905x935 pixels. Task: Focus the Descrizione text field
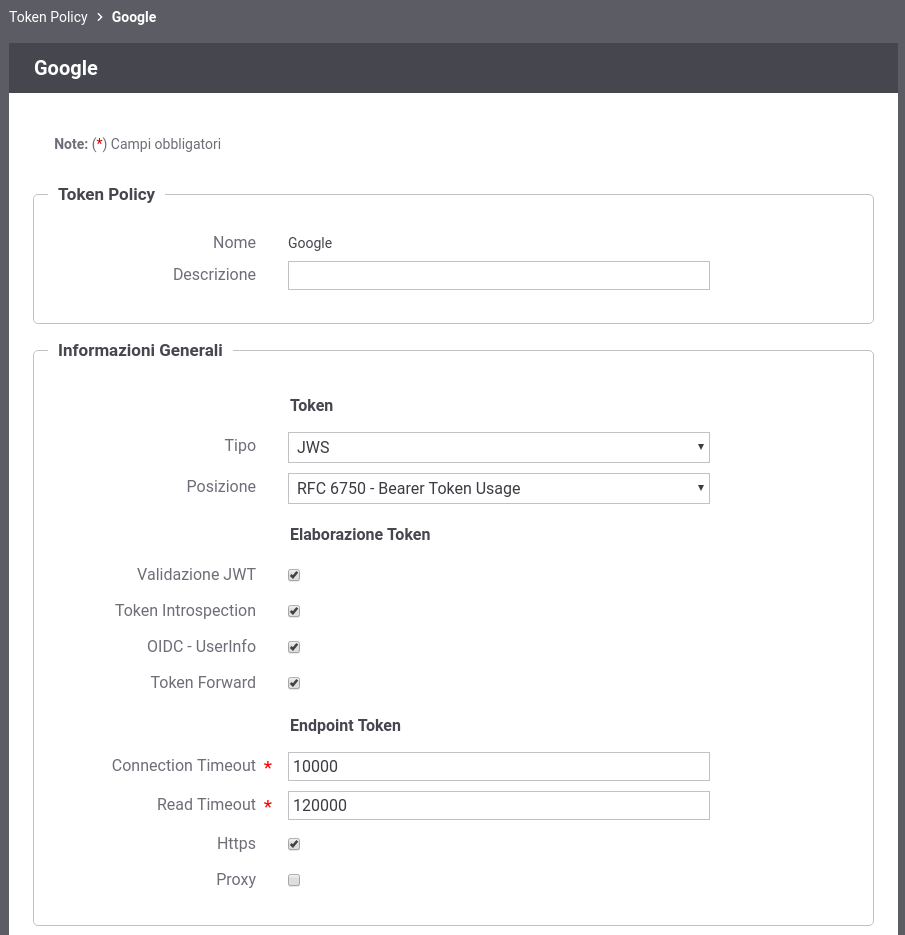click(498, 275)
